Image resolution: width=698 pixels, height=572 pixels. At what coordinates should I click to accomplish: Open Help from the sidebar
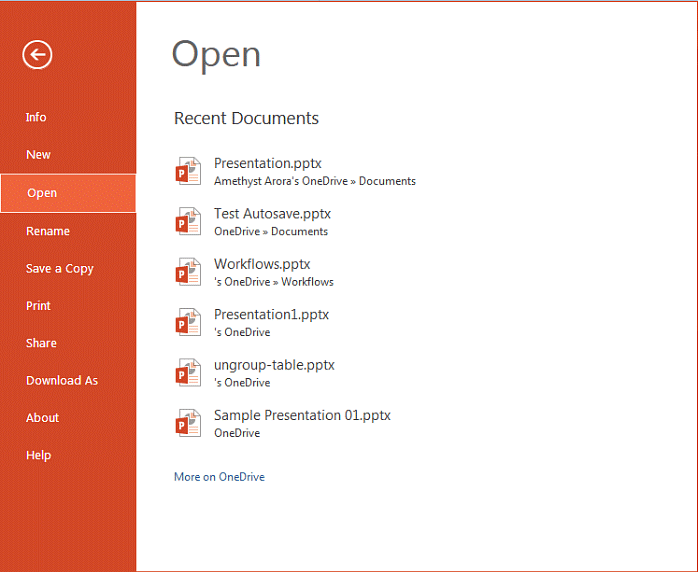(x=38, y=455)
